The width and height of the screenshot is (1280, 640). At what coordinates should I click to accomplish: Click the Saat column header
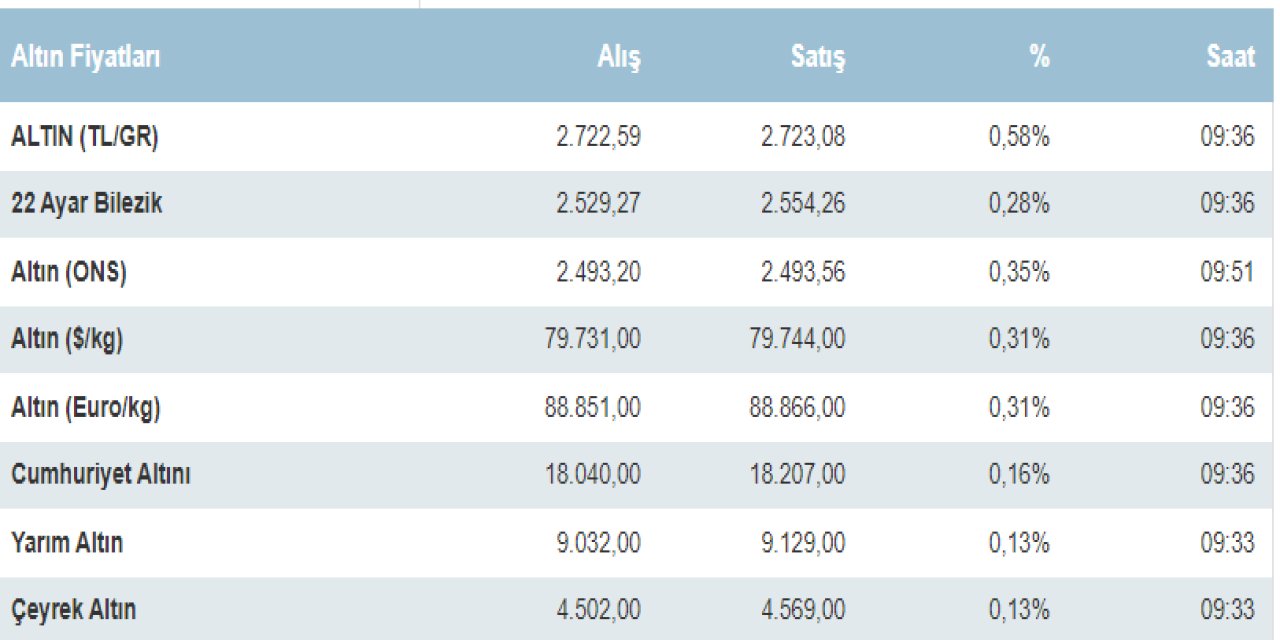(1230, 57)
